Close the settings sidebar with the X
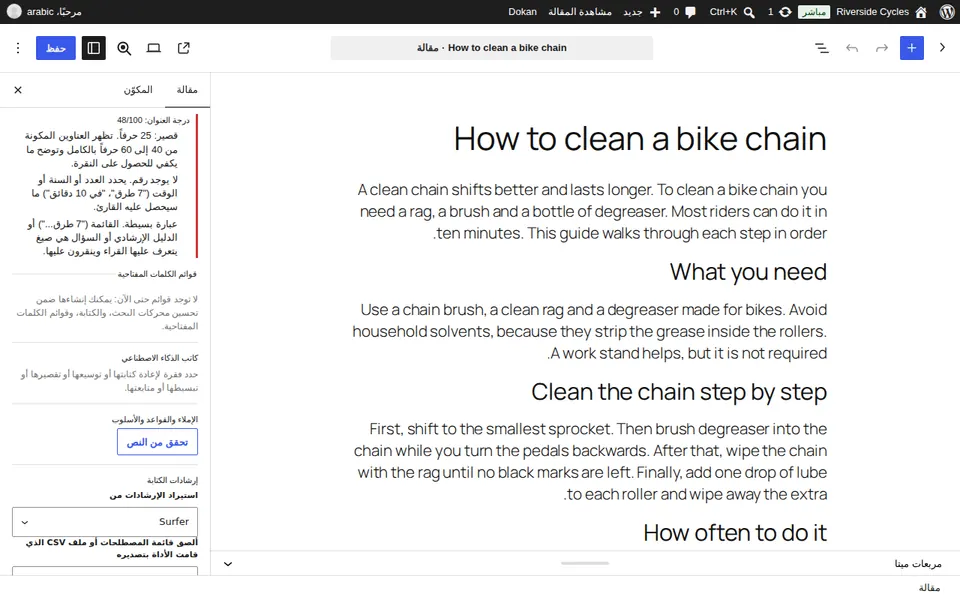This screenshot has height=600, width=960. tap(18, 90)
